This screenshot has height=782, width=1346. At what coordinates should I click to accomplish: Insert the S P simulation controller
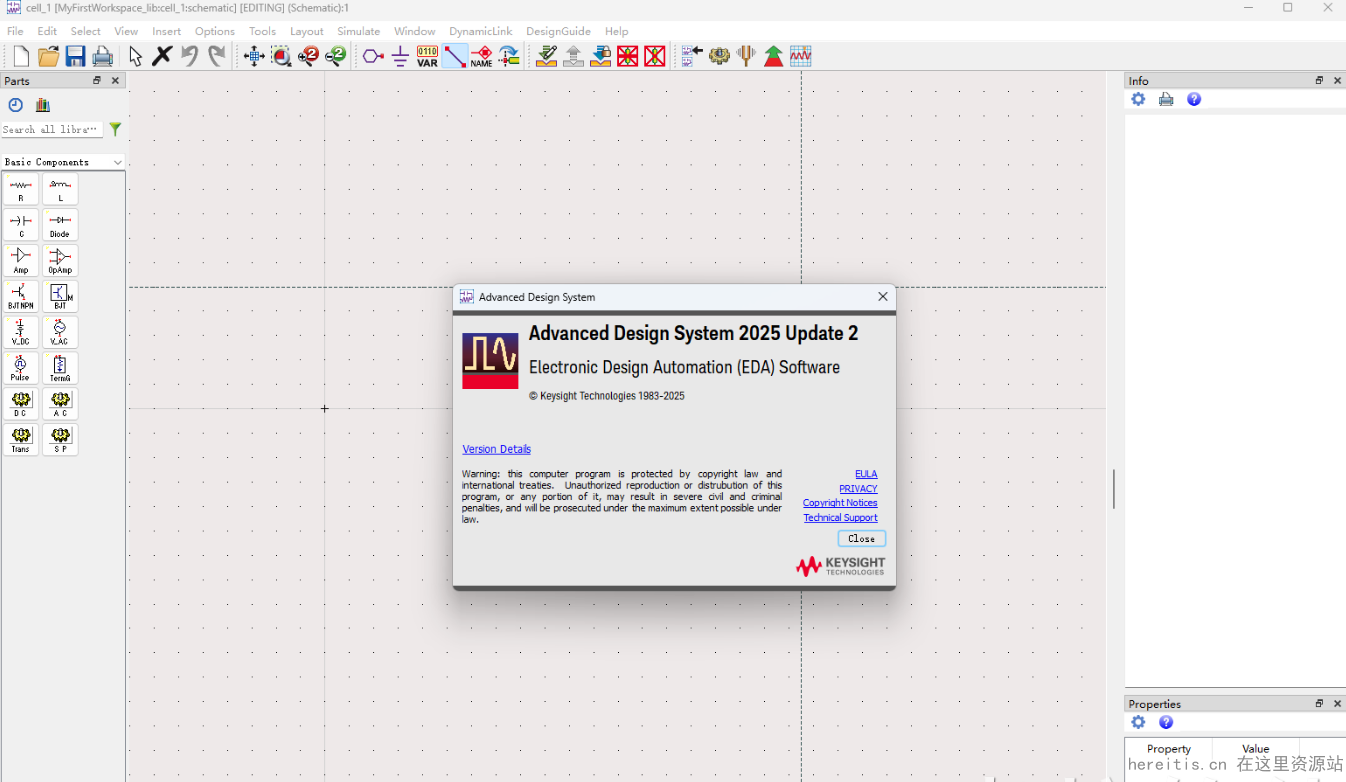60,440
